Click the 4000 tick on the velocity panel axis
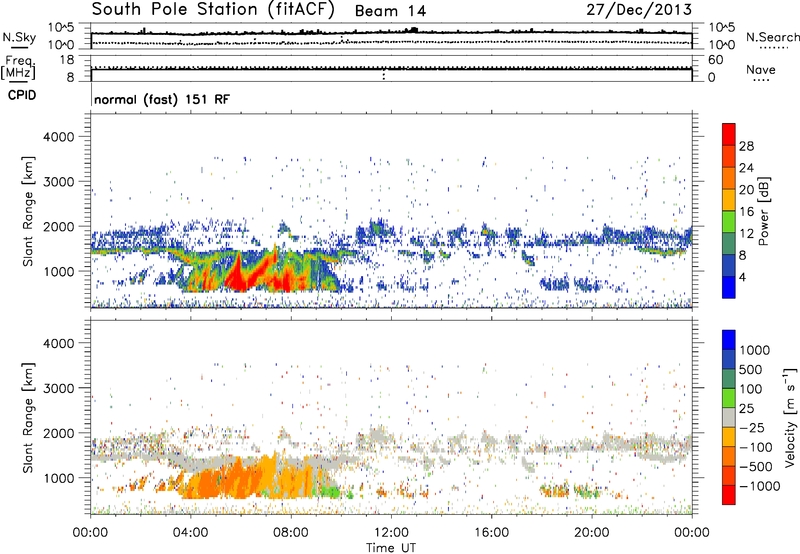This screenshot has height=554, width=800. [x=58, y=343]
